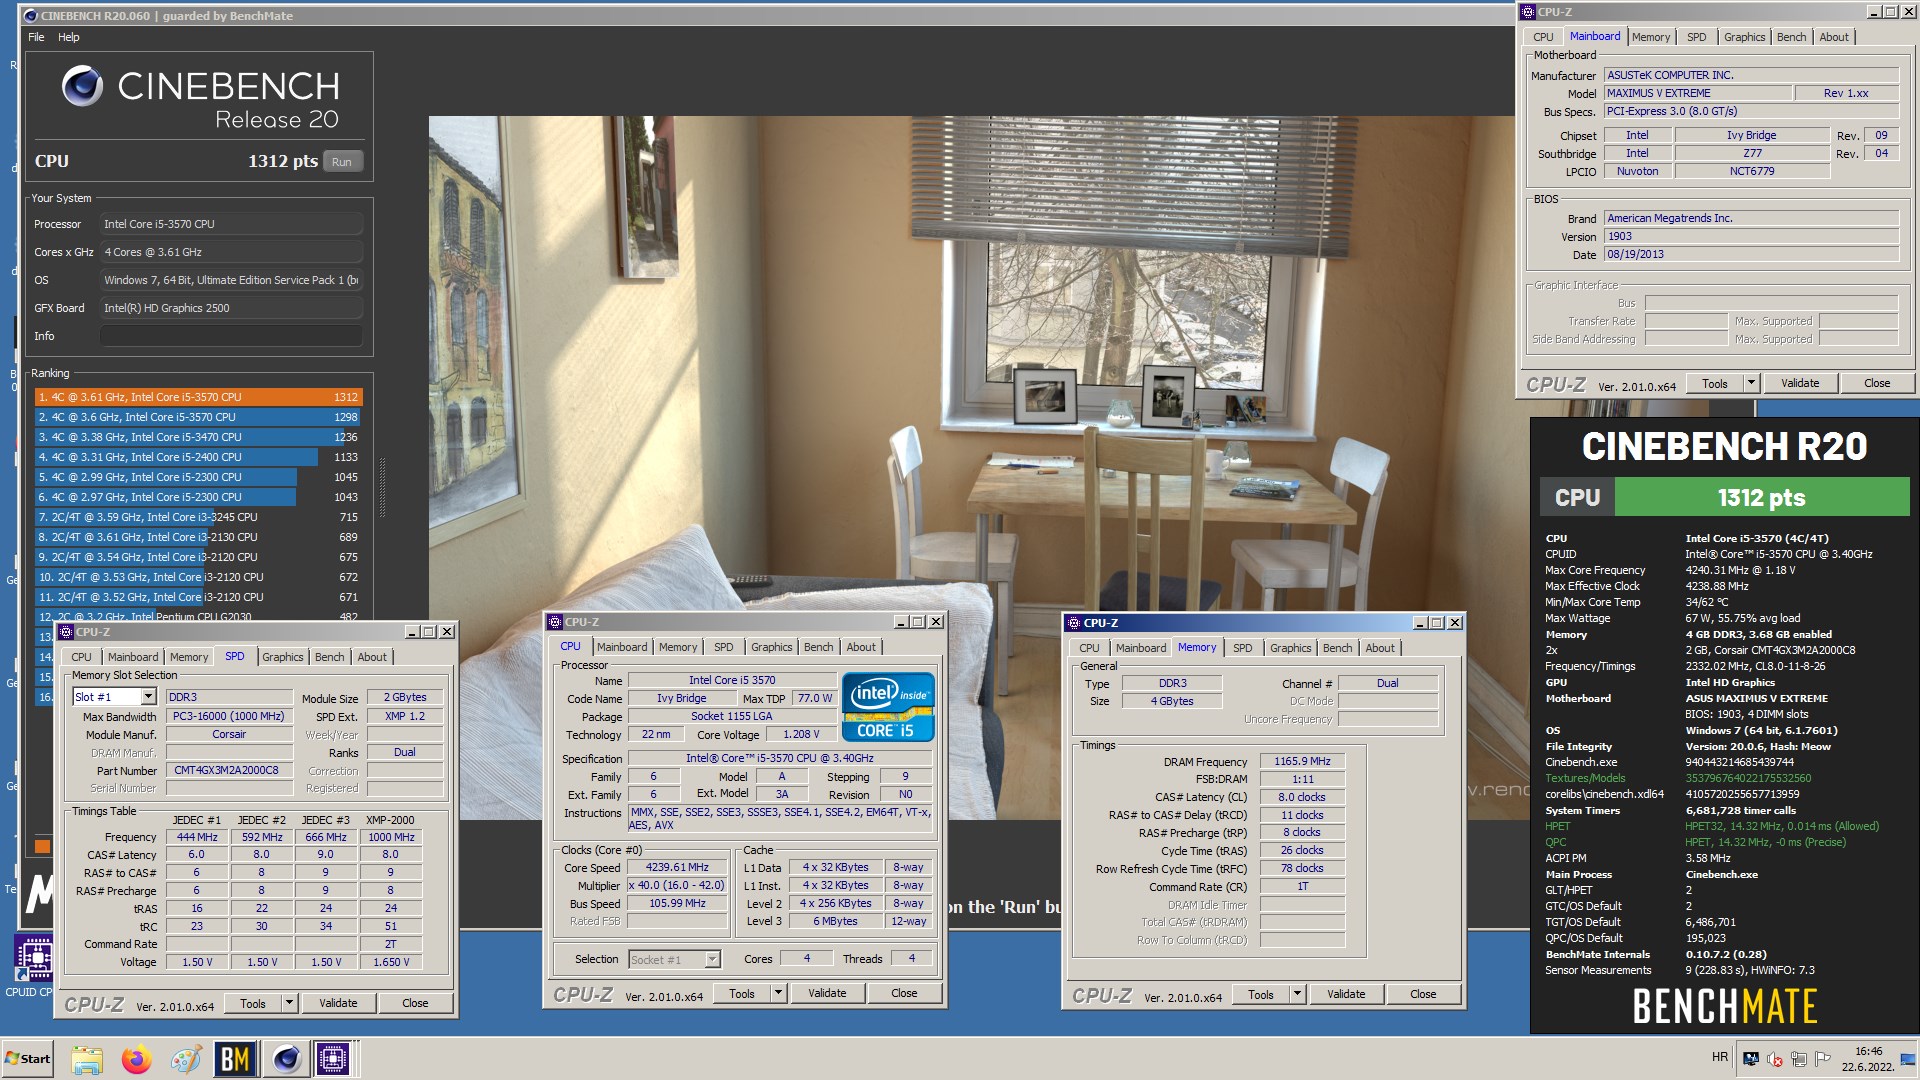Select ranking row 7 Core i3-3245 CPU
The image size is (1920, 1080).
198,517
